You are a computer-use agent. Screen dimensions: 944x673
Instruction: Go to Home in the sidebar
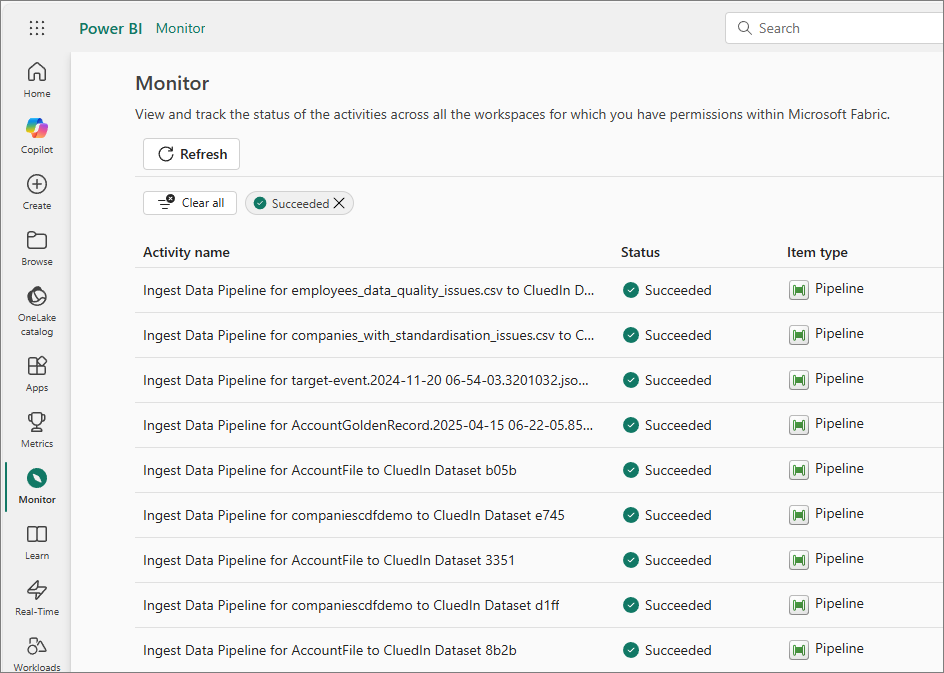pos(37,79)
